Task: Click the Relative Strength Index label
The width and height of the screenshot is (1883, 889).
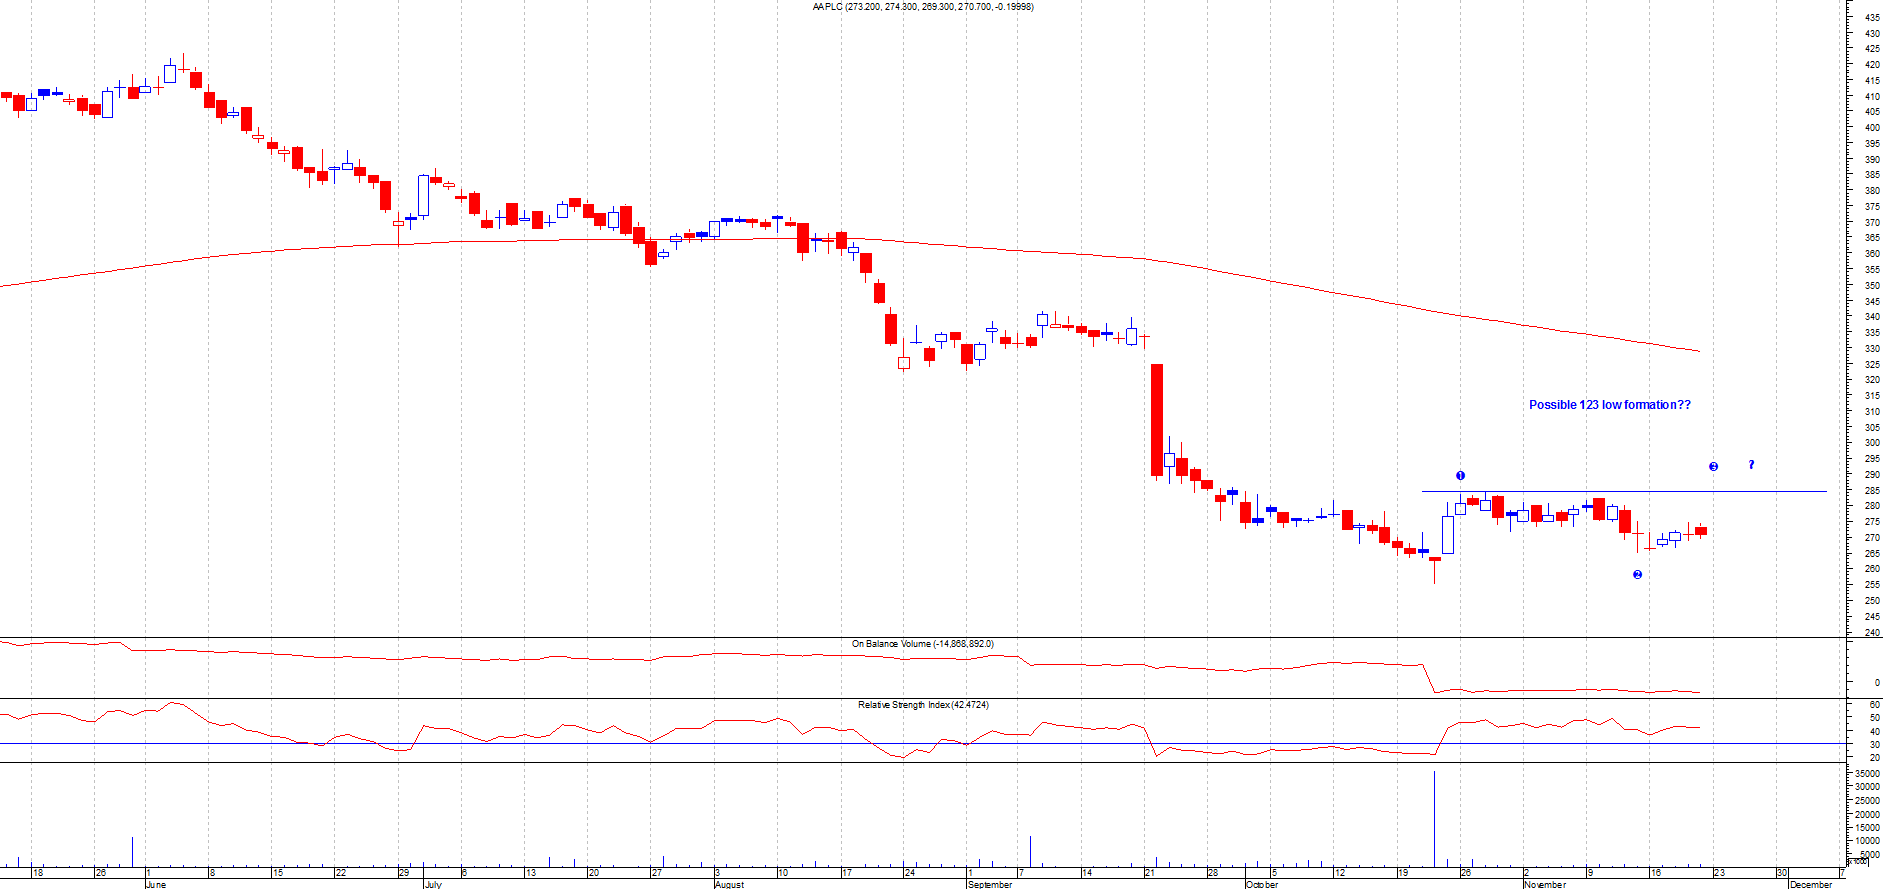Action: [922, 705]
